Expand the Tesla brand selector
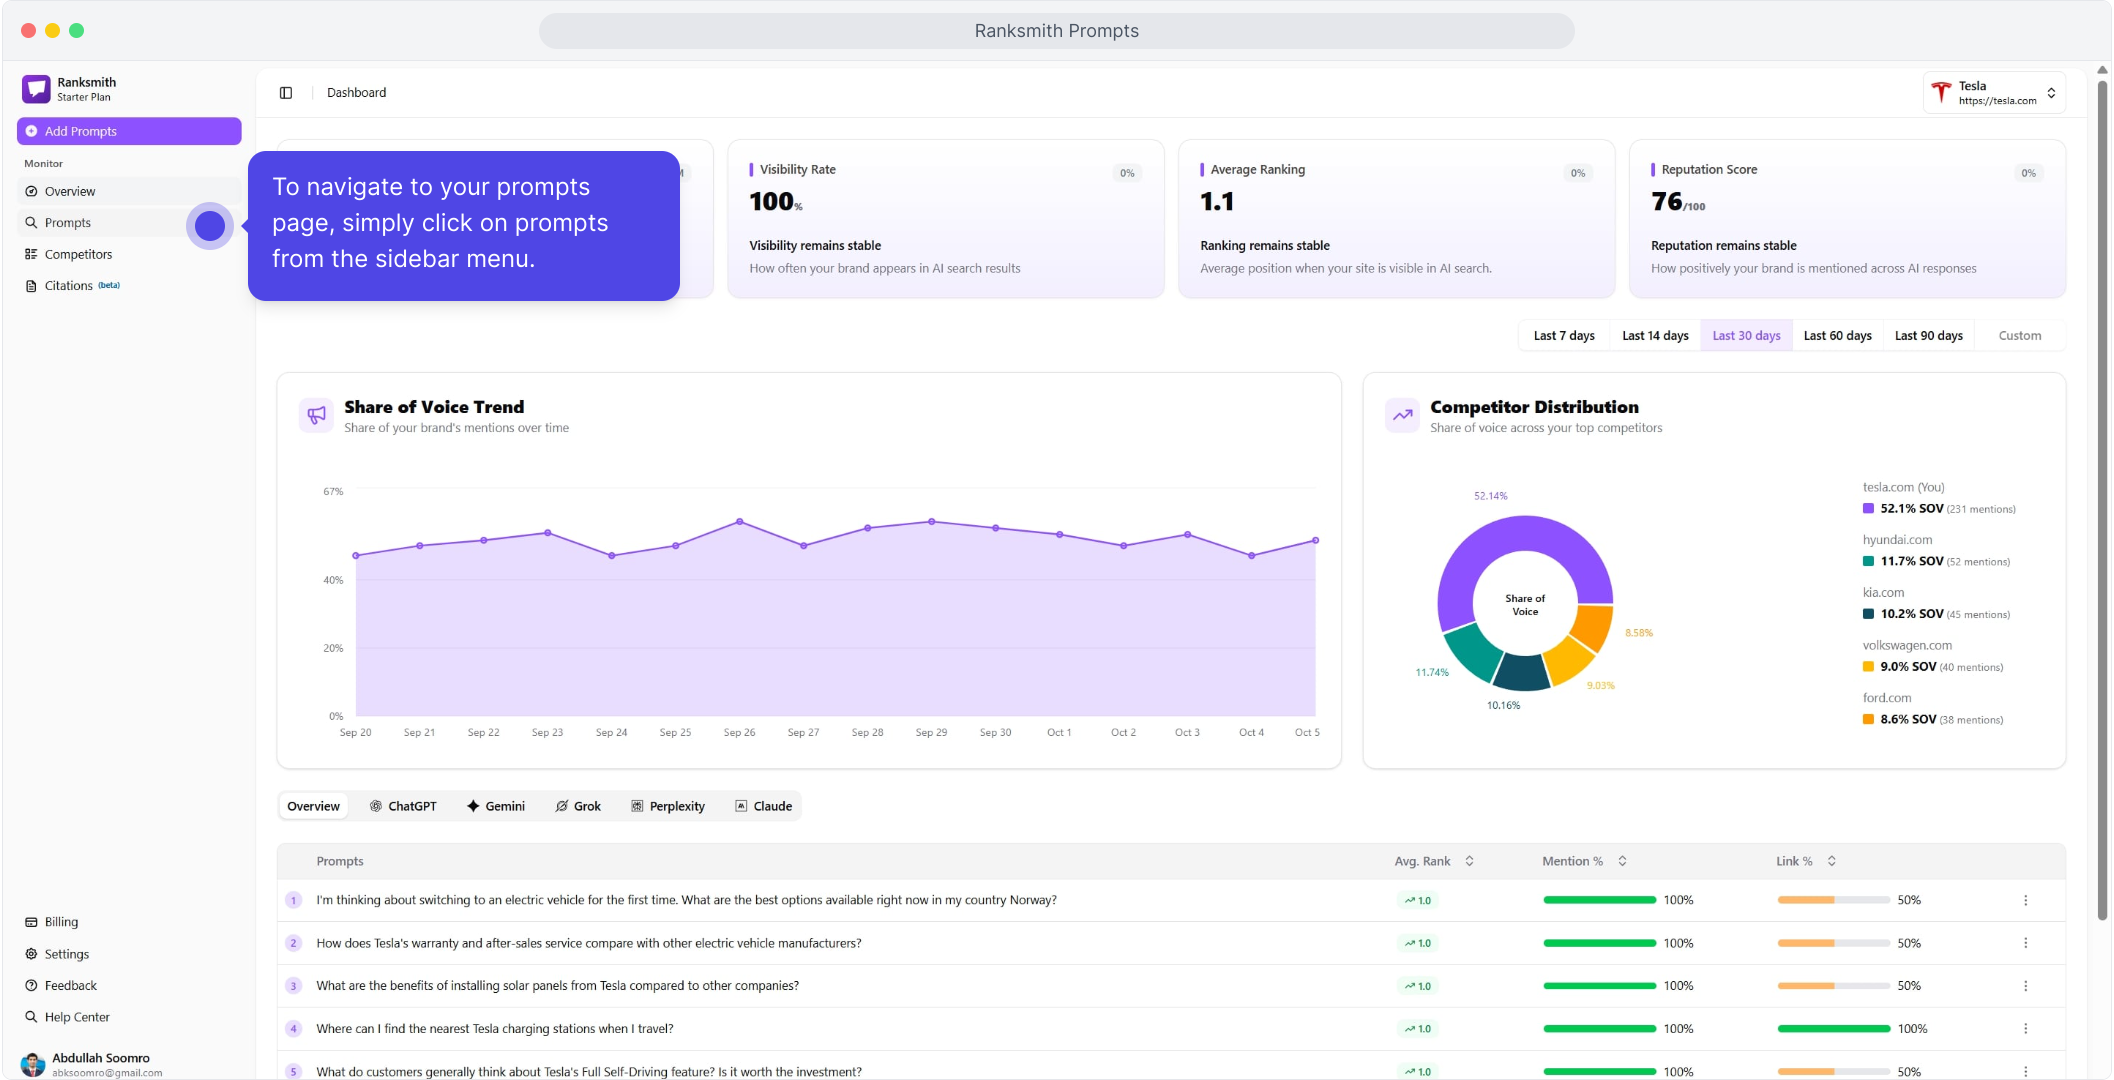 1994,93
